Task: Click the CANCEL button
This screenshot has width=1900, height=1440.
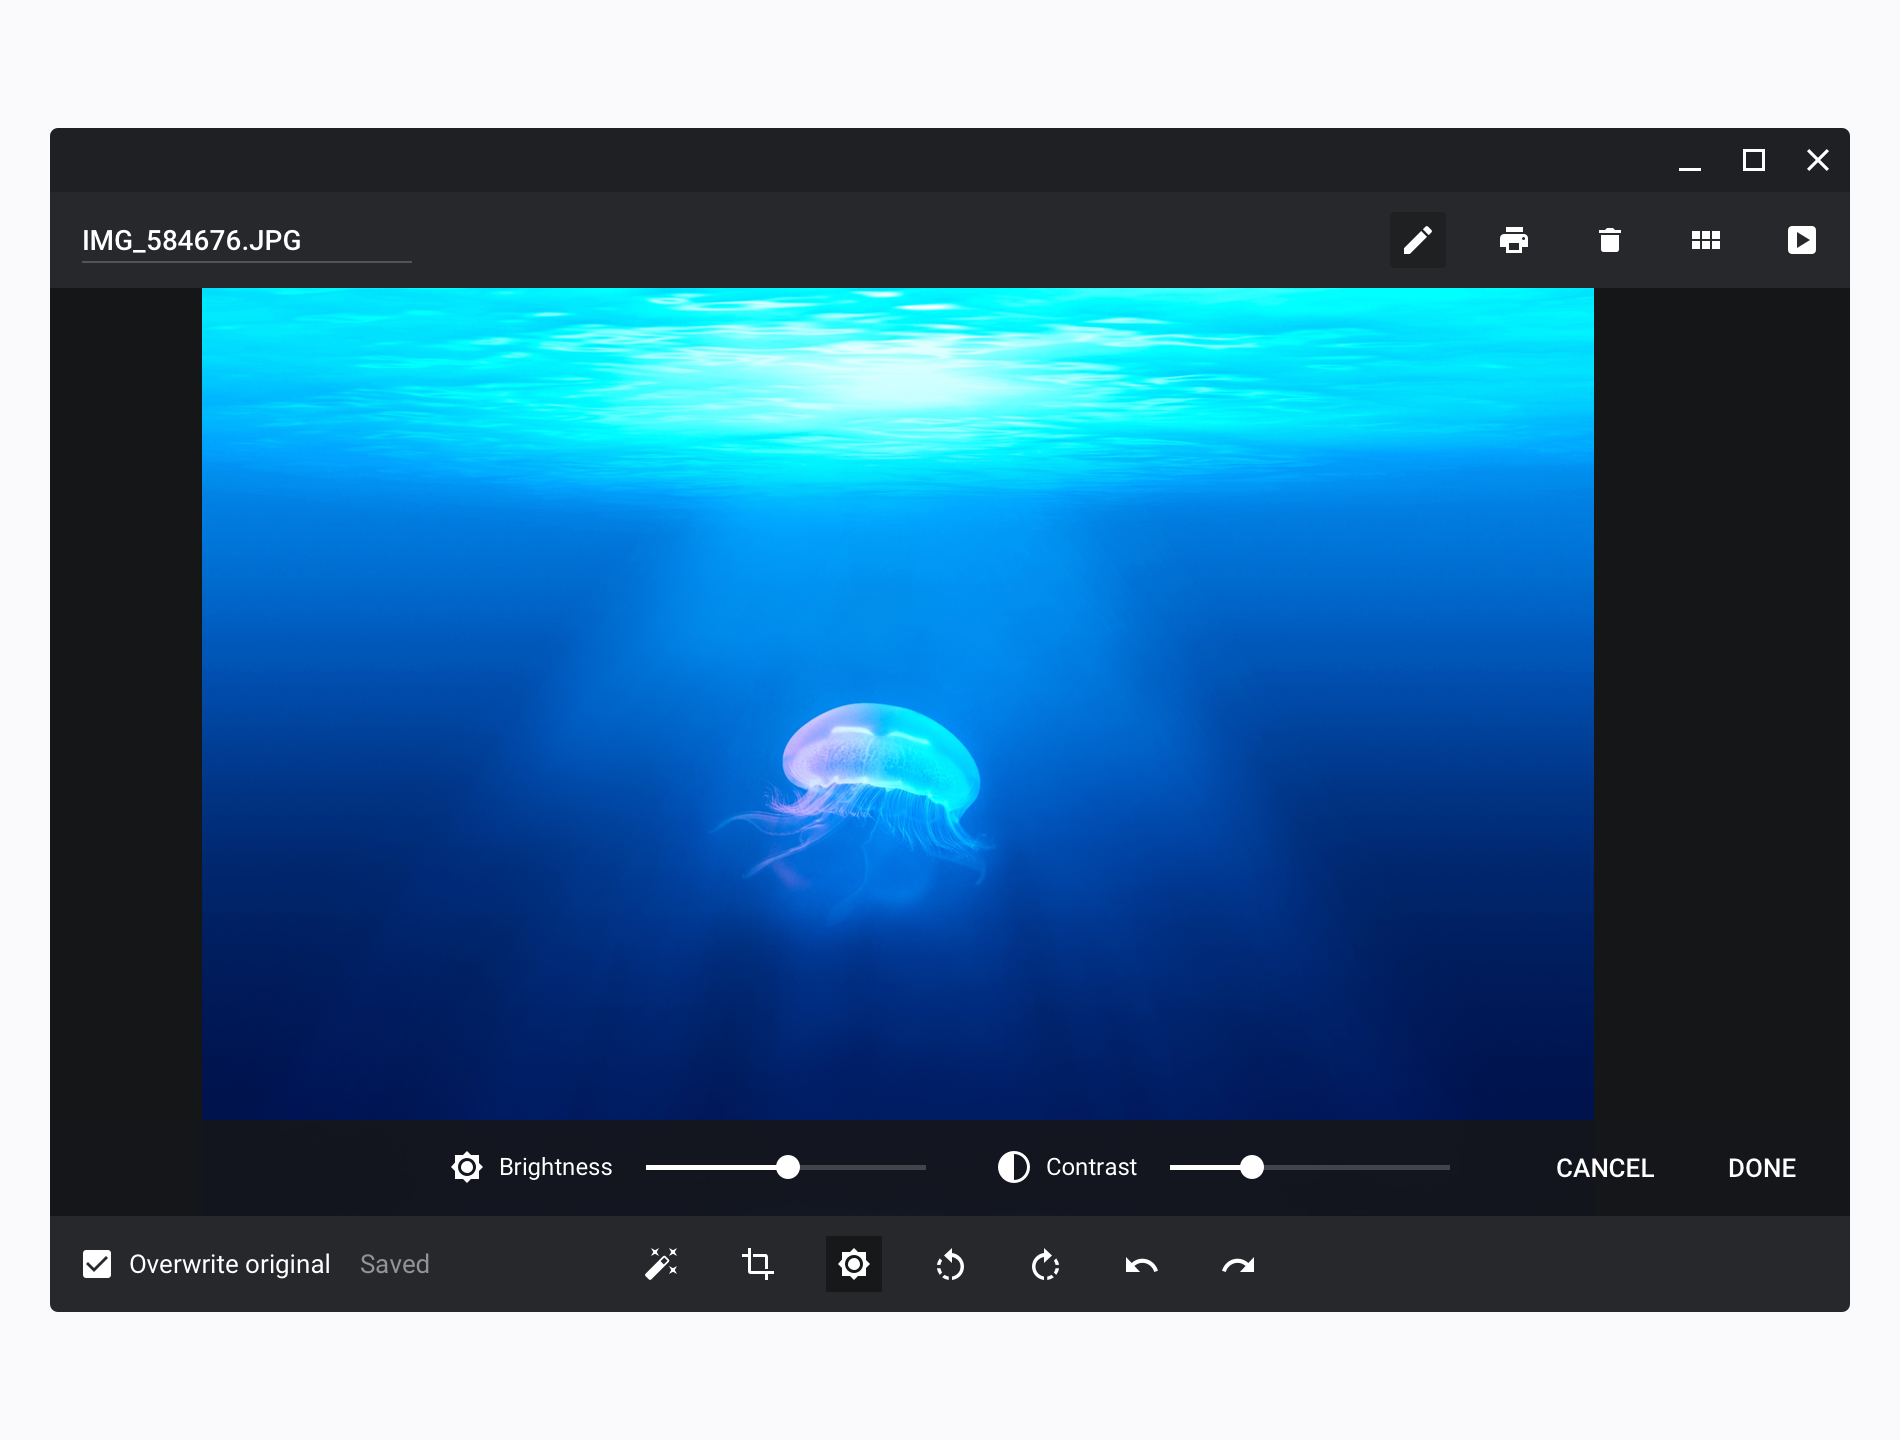Action: point(1605,1168)
